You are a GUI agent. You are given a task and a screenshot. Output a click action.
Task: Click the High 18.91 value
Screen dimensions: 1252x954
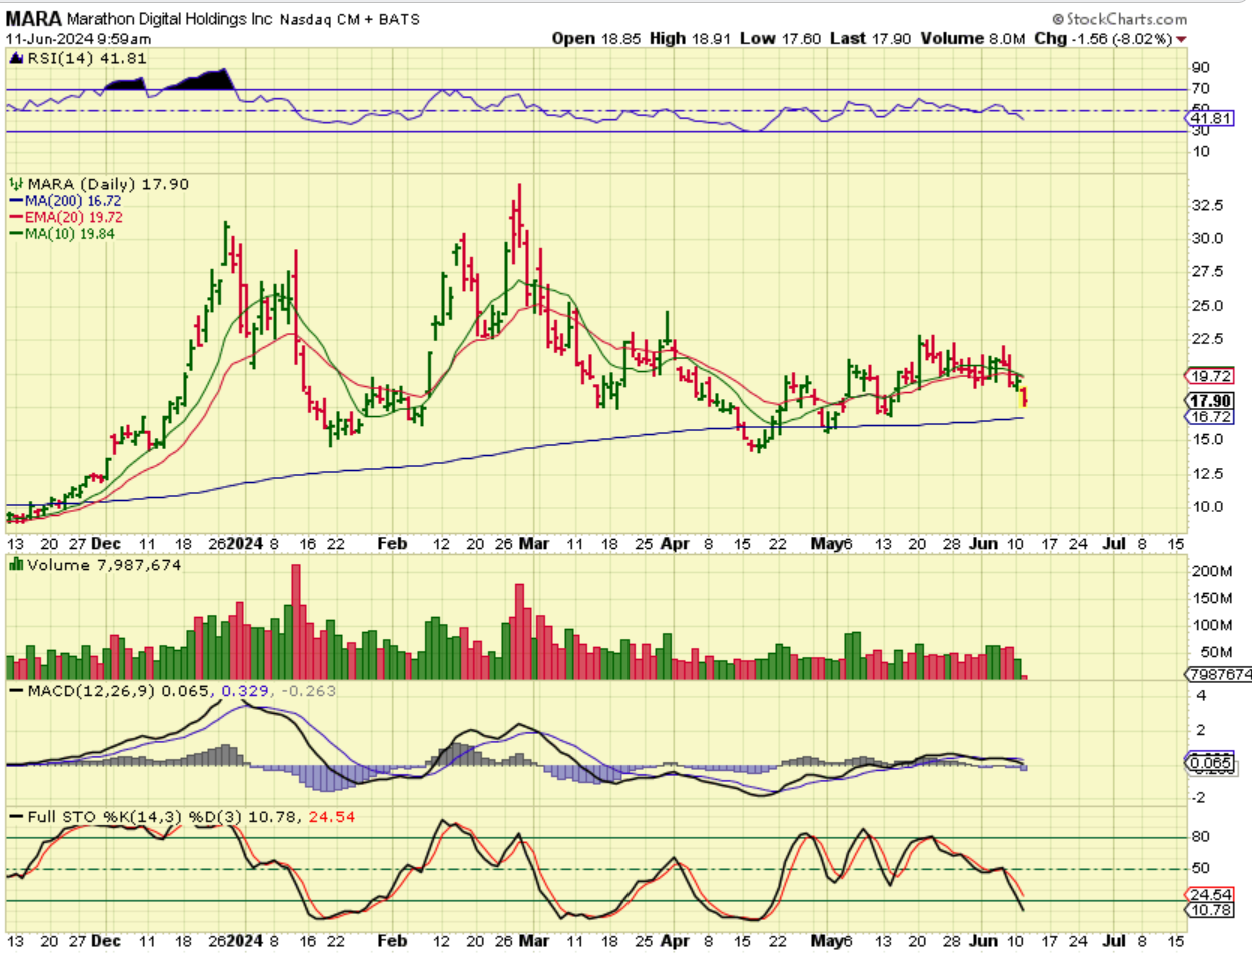[692, 38]
